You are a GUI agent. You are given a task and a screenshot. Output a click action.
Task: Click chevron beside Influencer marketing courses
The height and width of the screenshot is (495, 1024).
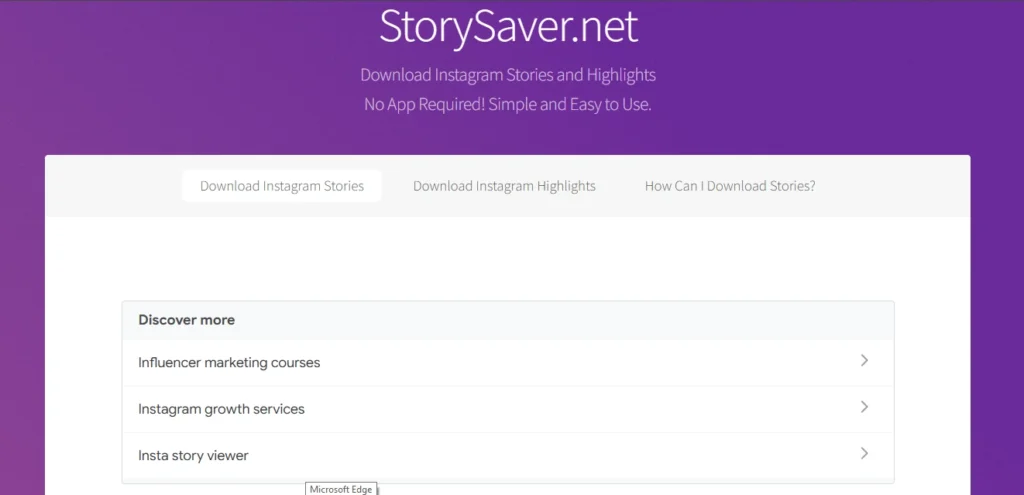coord(864,360)
